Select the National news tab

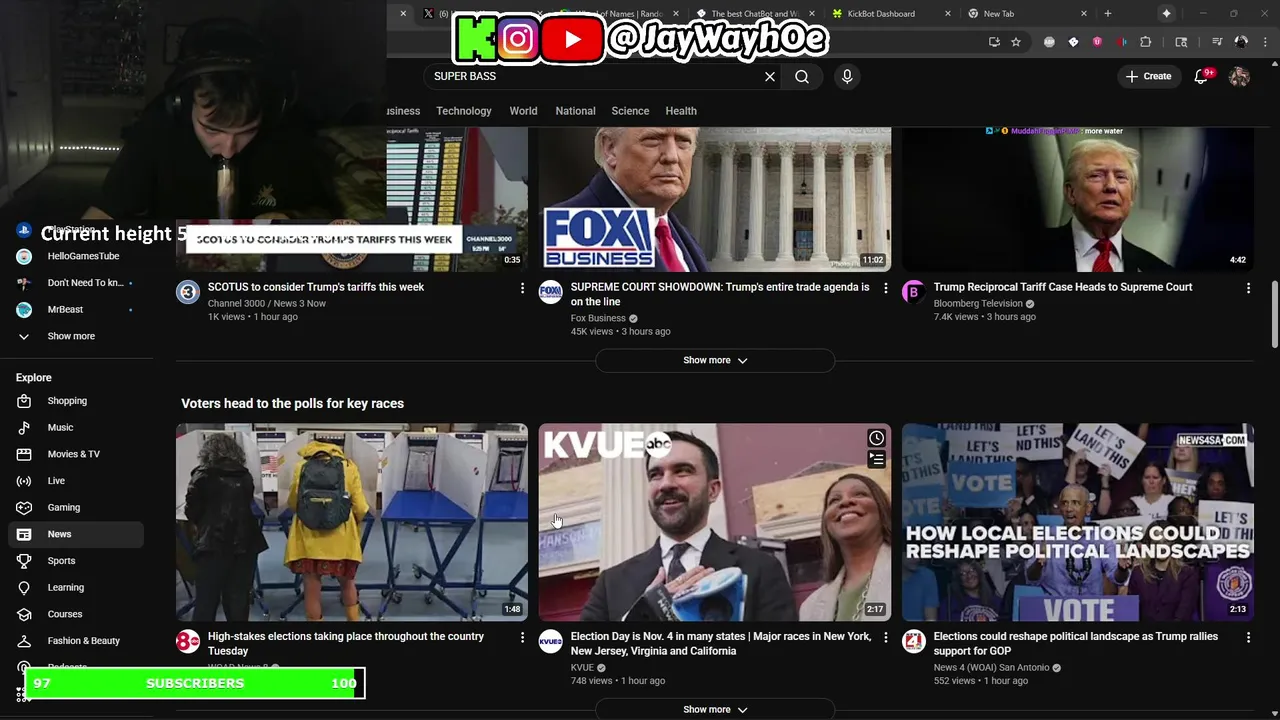click(x=575, y=111)
